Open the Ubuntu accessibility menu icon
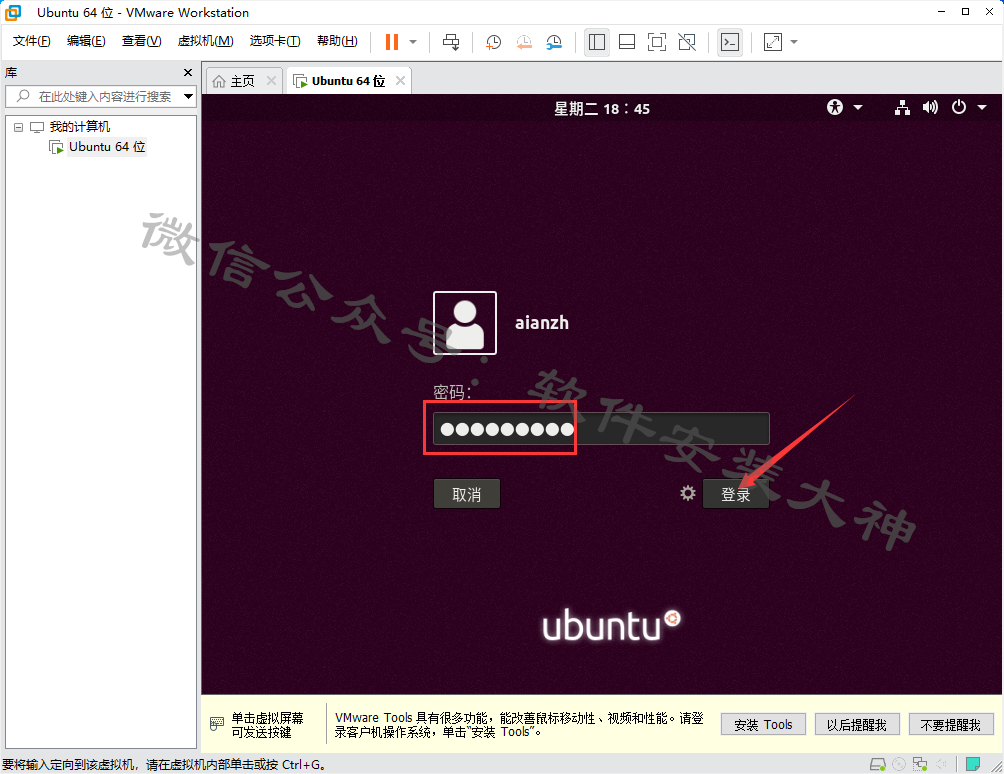This screenshot has width=1004, height=774. (x=835, y=107)
